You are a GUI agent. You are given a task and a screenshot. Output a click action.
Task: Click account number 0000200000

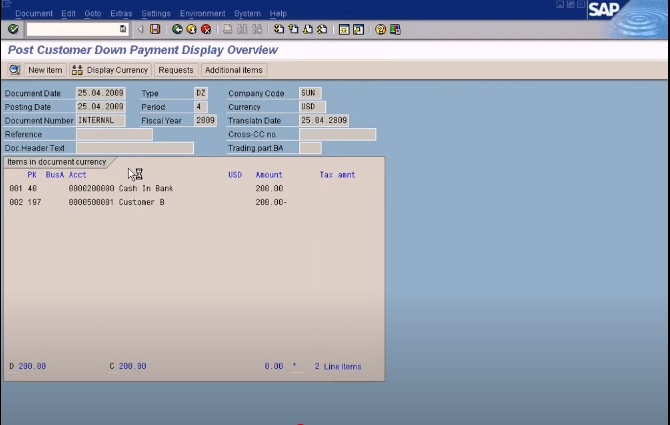91,188
